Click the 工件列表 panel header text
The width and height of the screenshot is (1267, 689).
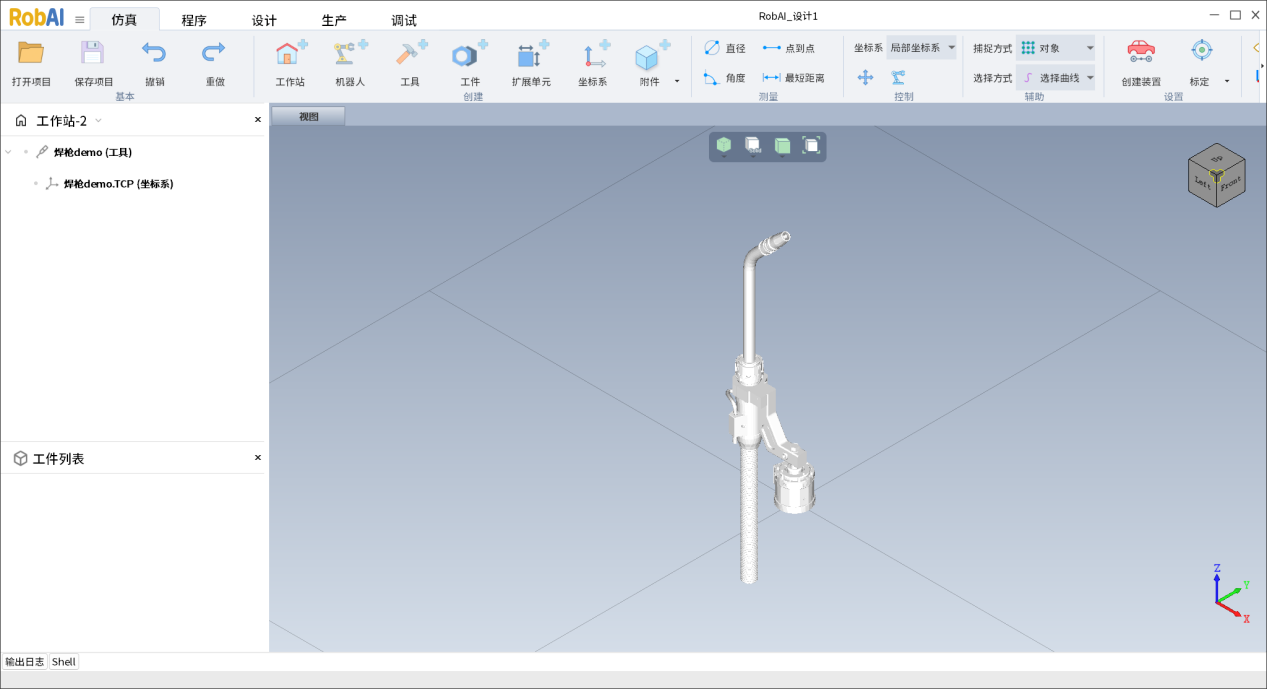pyautogui.click(x=58, y=459)
